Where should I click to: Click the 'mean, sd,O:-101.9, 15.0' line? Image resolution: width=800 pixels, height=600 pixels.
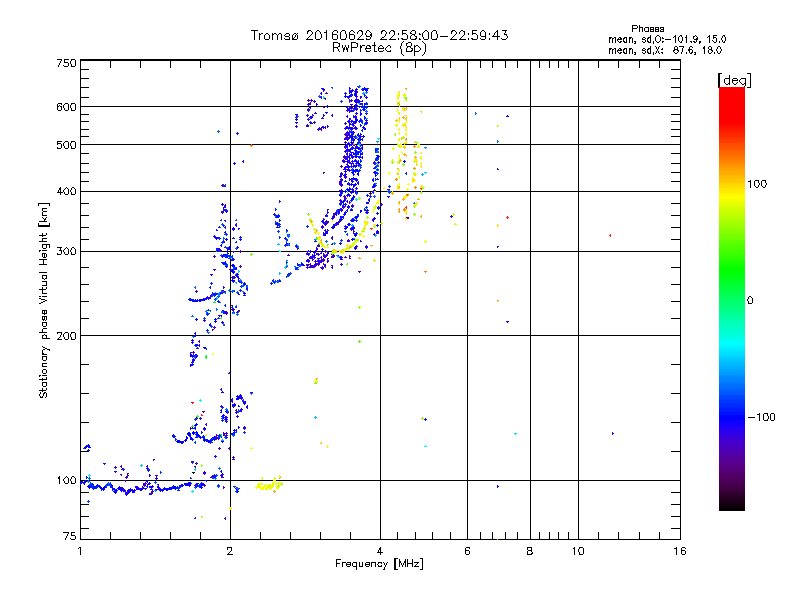click(667, 39)
